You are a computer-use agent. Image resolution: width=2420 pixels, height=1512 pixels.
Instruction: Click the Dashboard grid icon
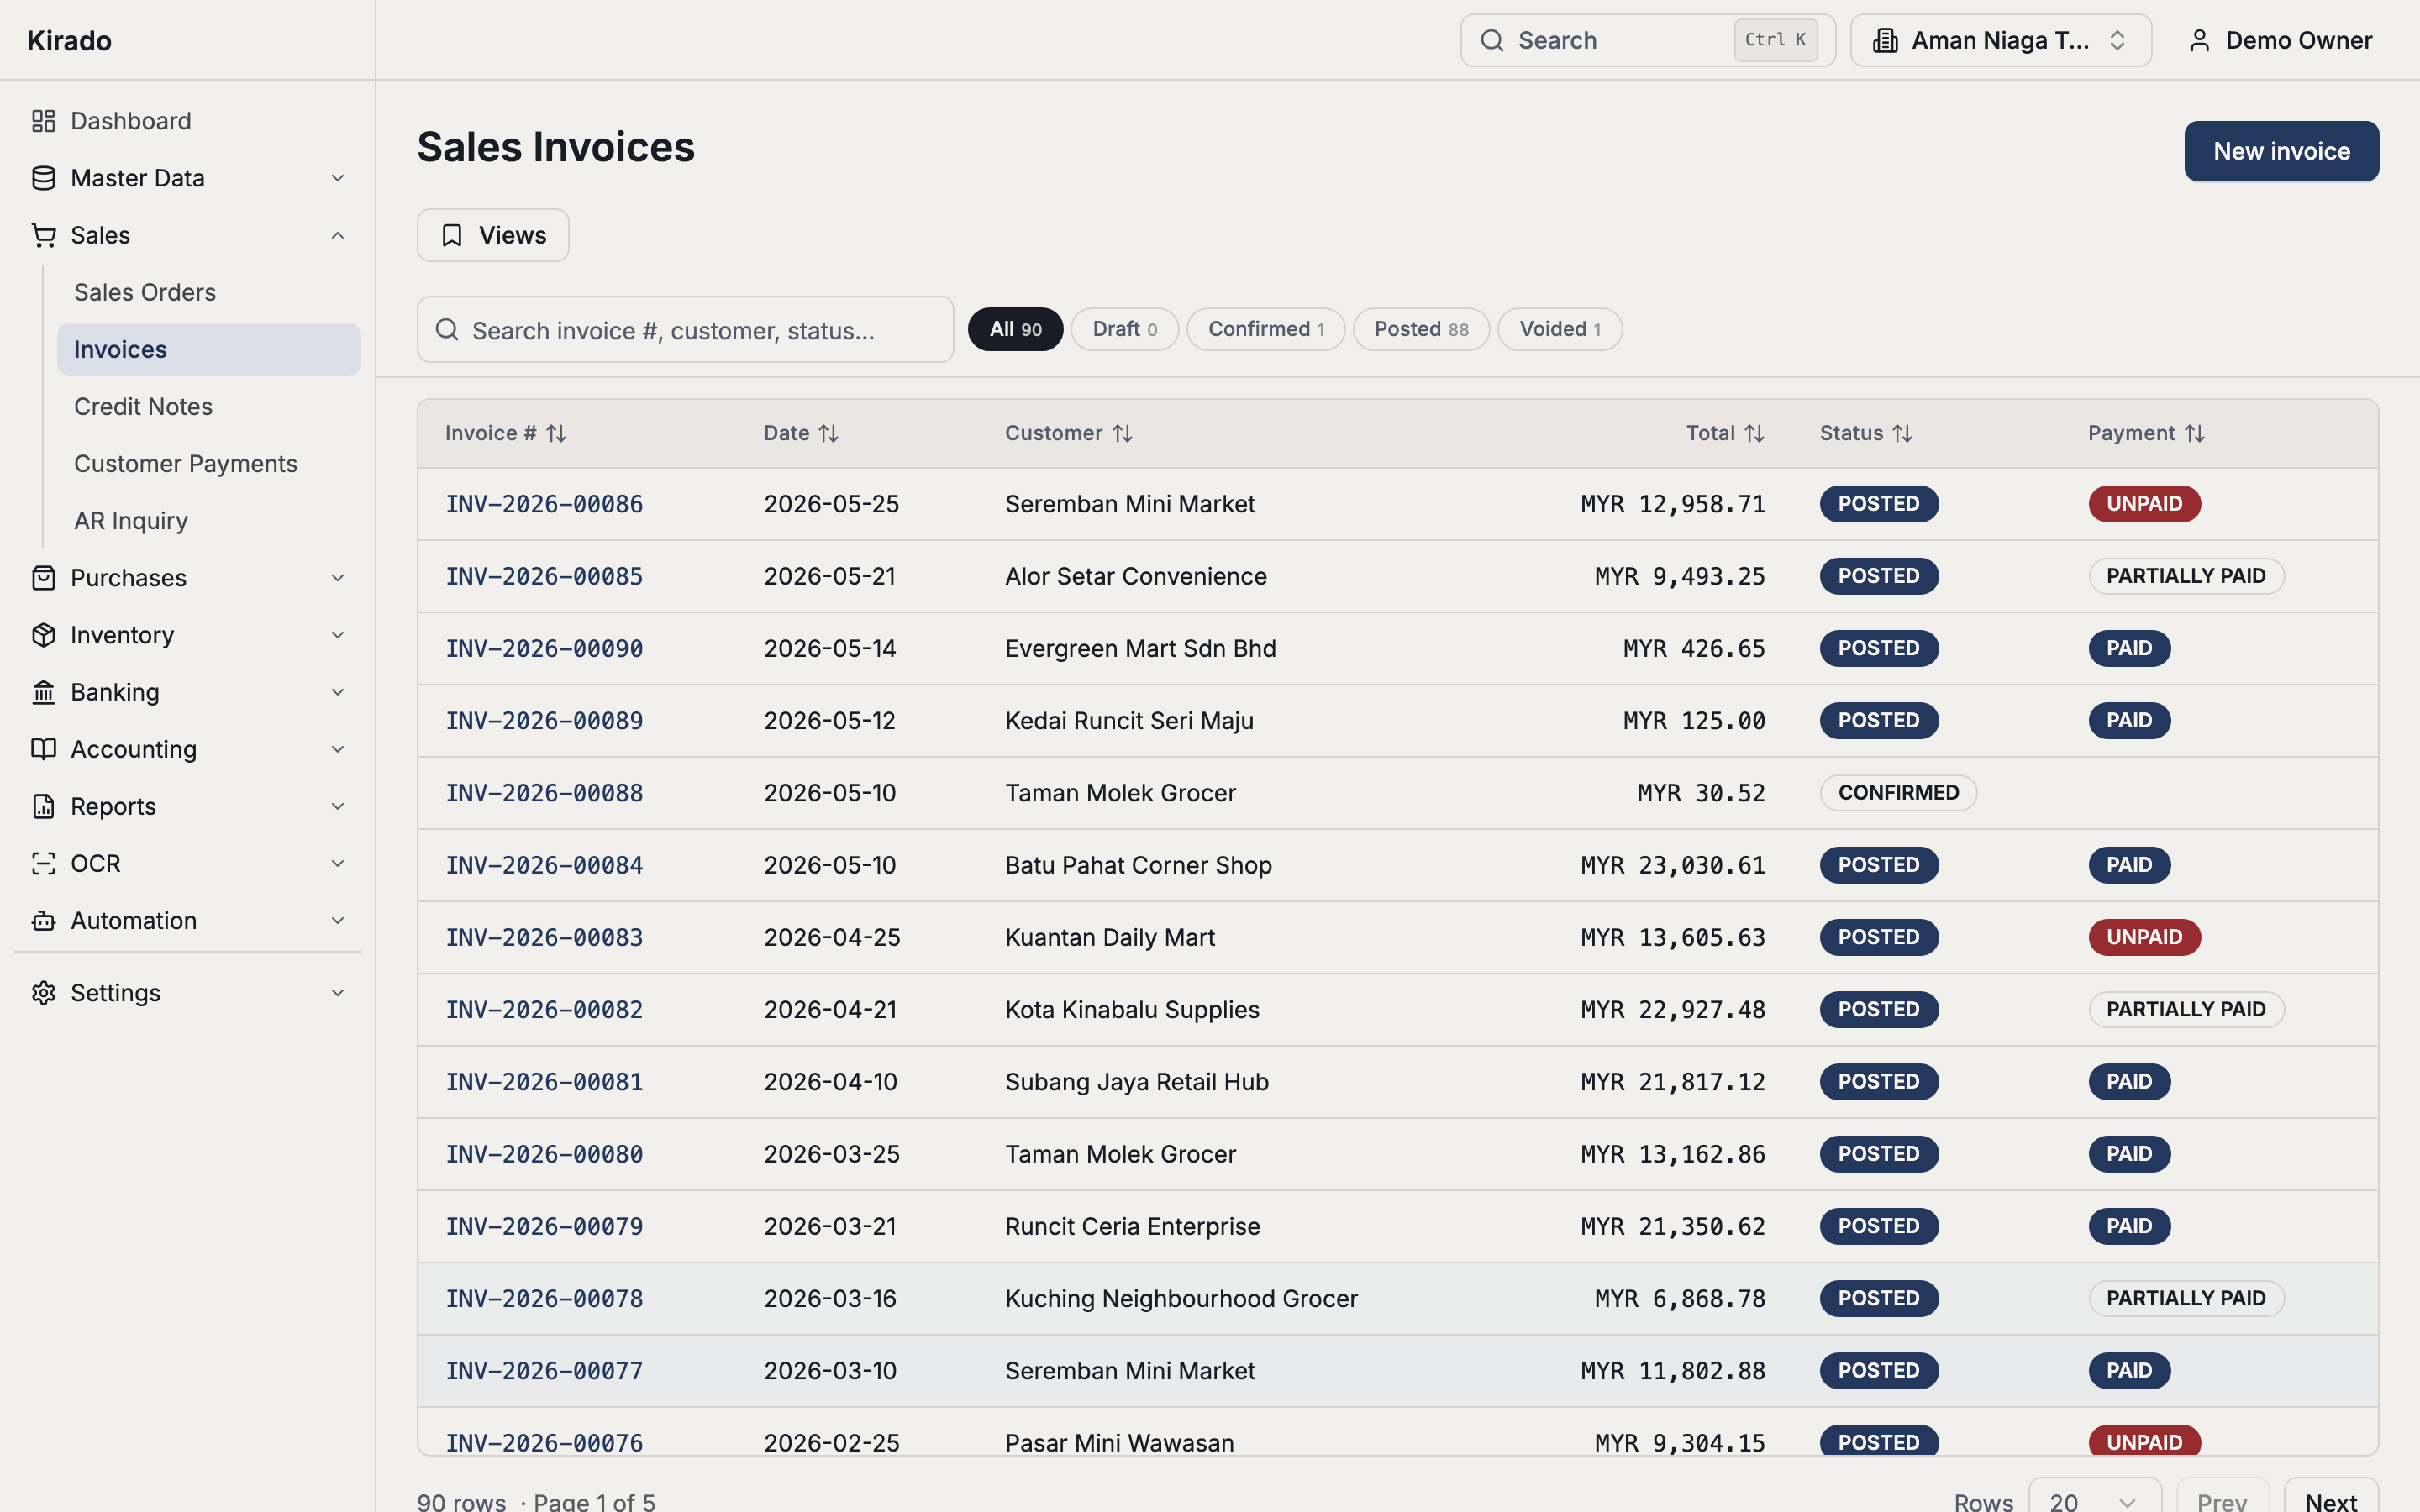click(x=43, y=121)
